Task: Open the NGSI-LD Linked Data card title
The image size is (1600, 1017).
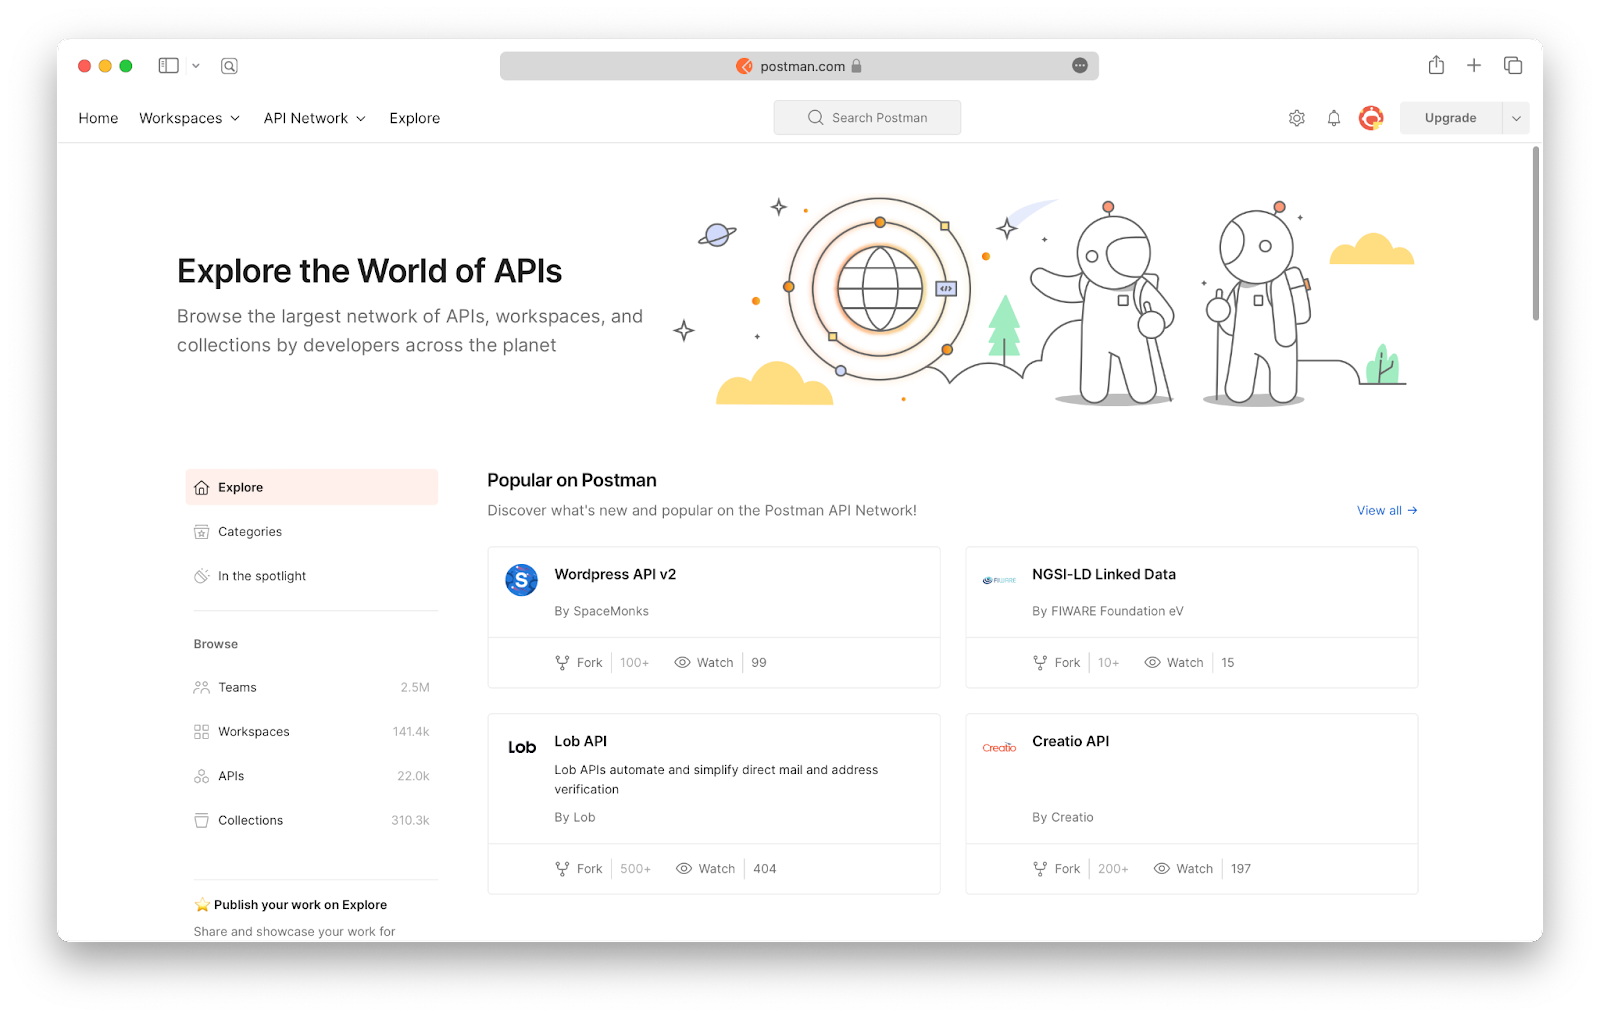Action: [x=1104, y=574]
